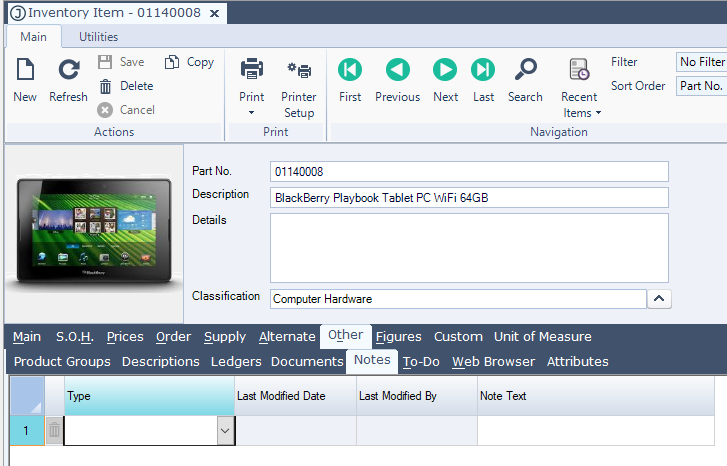Viewport: 727px width, 466px height.
Task: Click the Description text field
Action: pos(469,197)
